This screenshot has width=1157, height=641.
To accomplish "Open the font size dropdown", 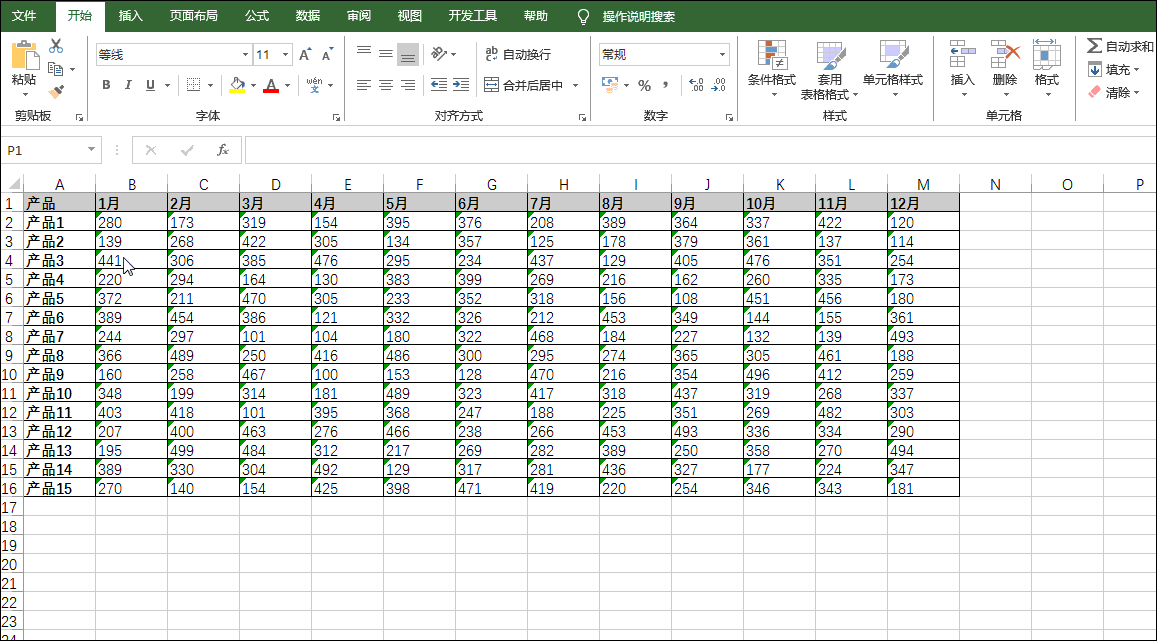I will click(286, 55).
